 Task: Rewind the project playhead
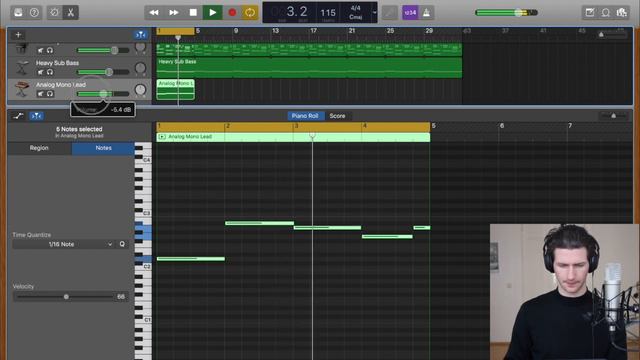click(x=154, y=13)
